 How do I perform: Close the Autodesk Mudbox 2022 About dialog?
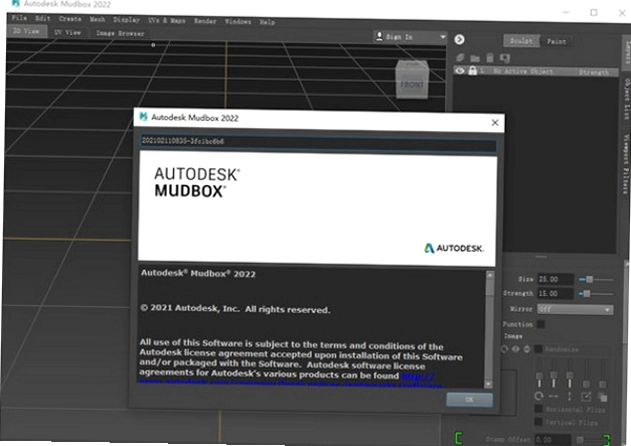pos(495,123)
